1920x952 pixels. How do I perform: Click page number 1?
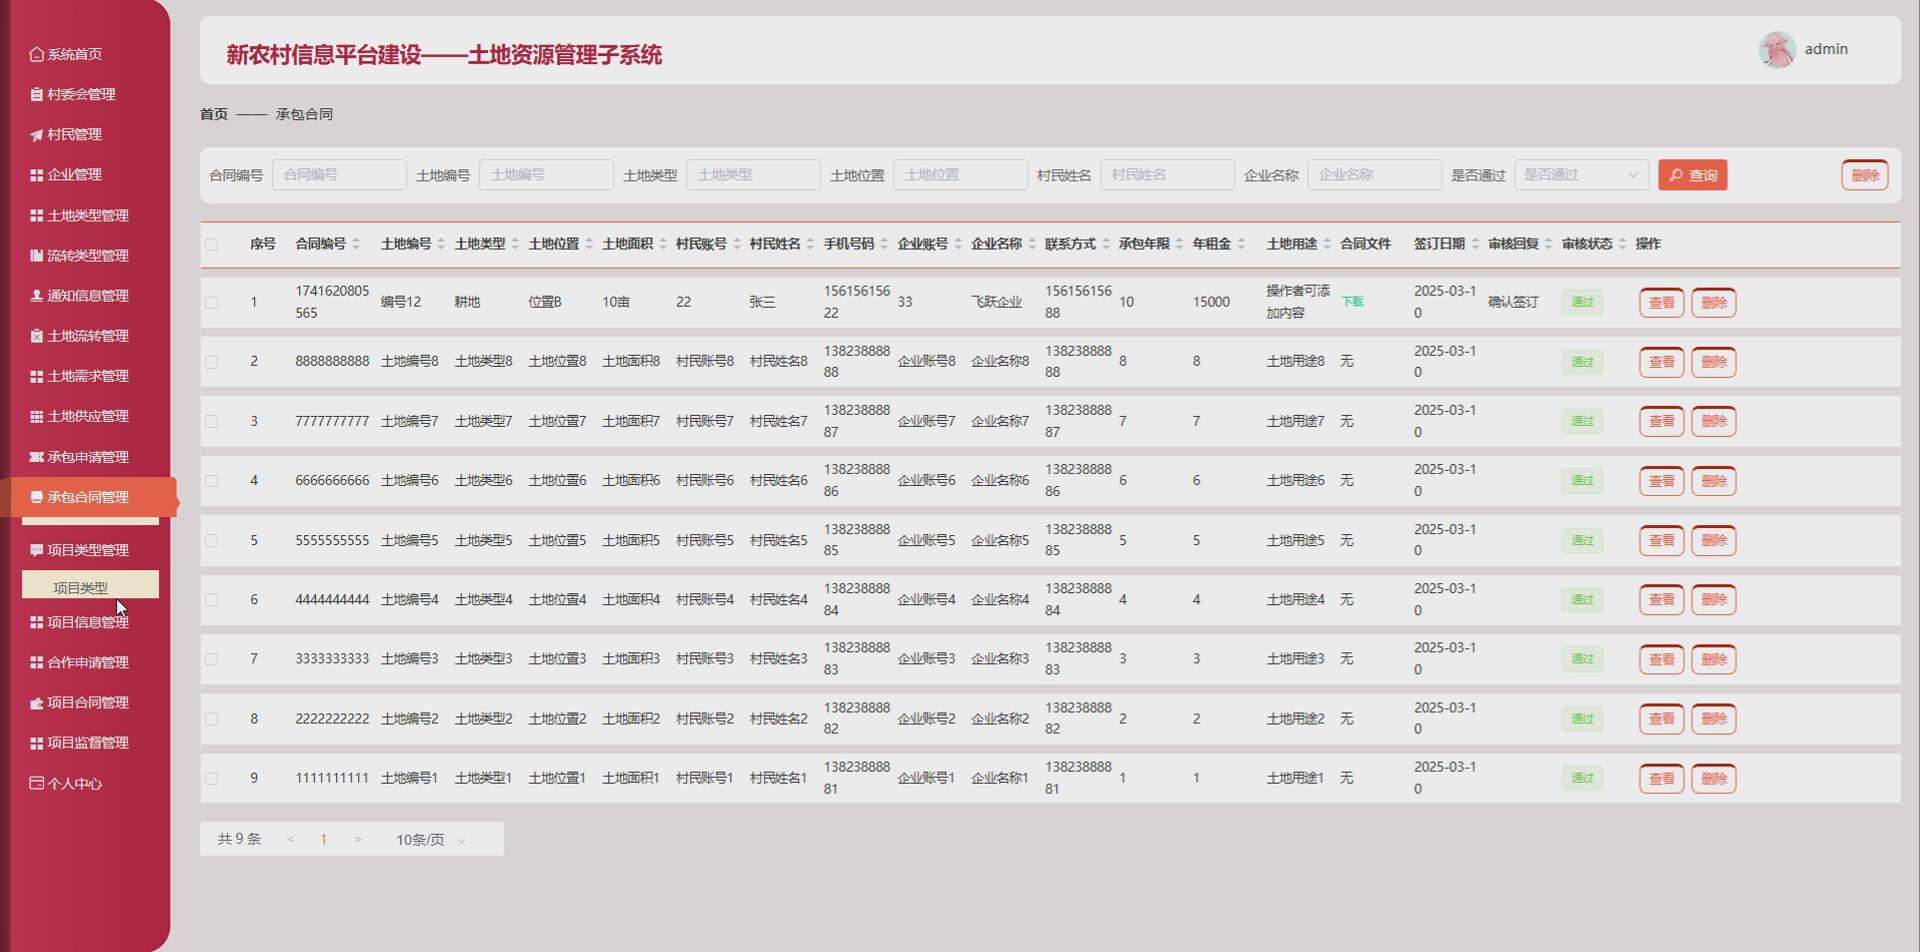tap(323, 840)
